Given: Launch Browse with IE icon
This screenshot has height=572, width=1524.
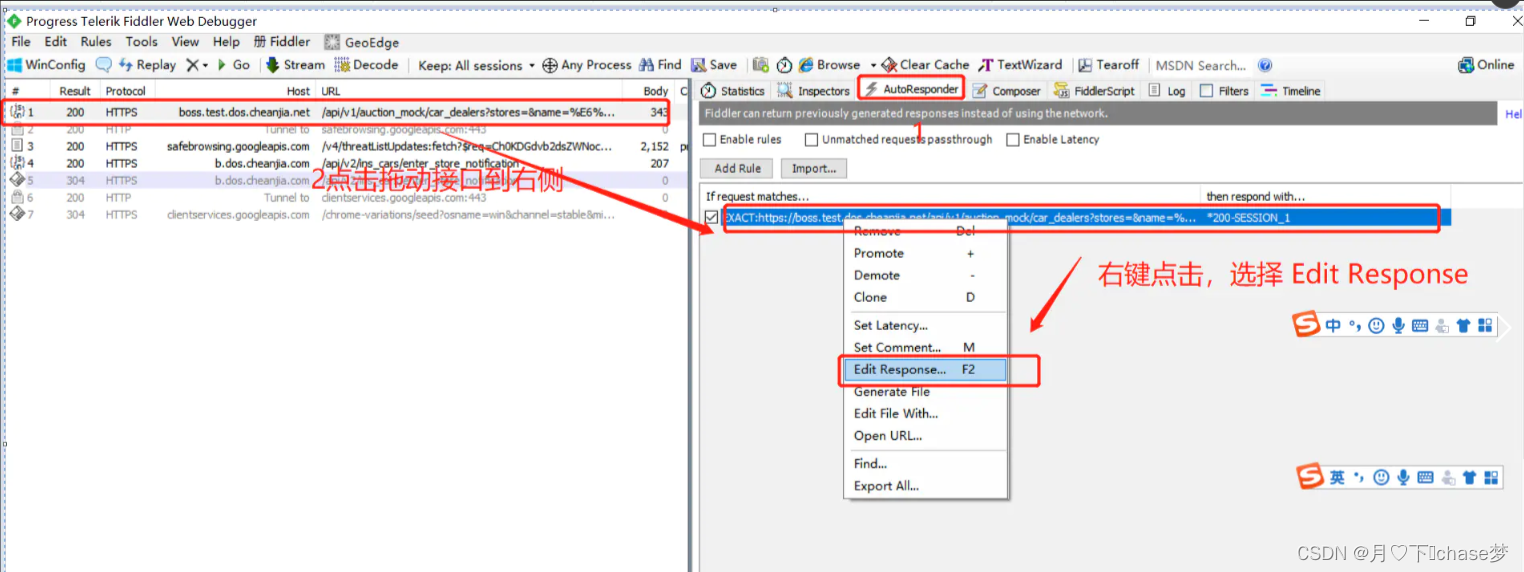Looking at the screenshot, I should coord(829,65).
